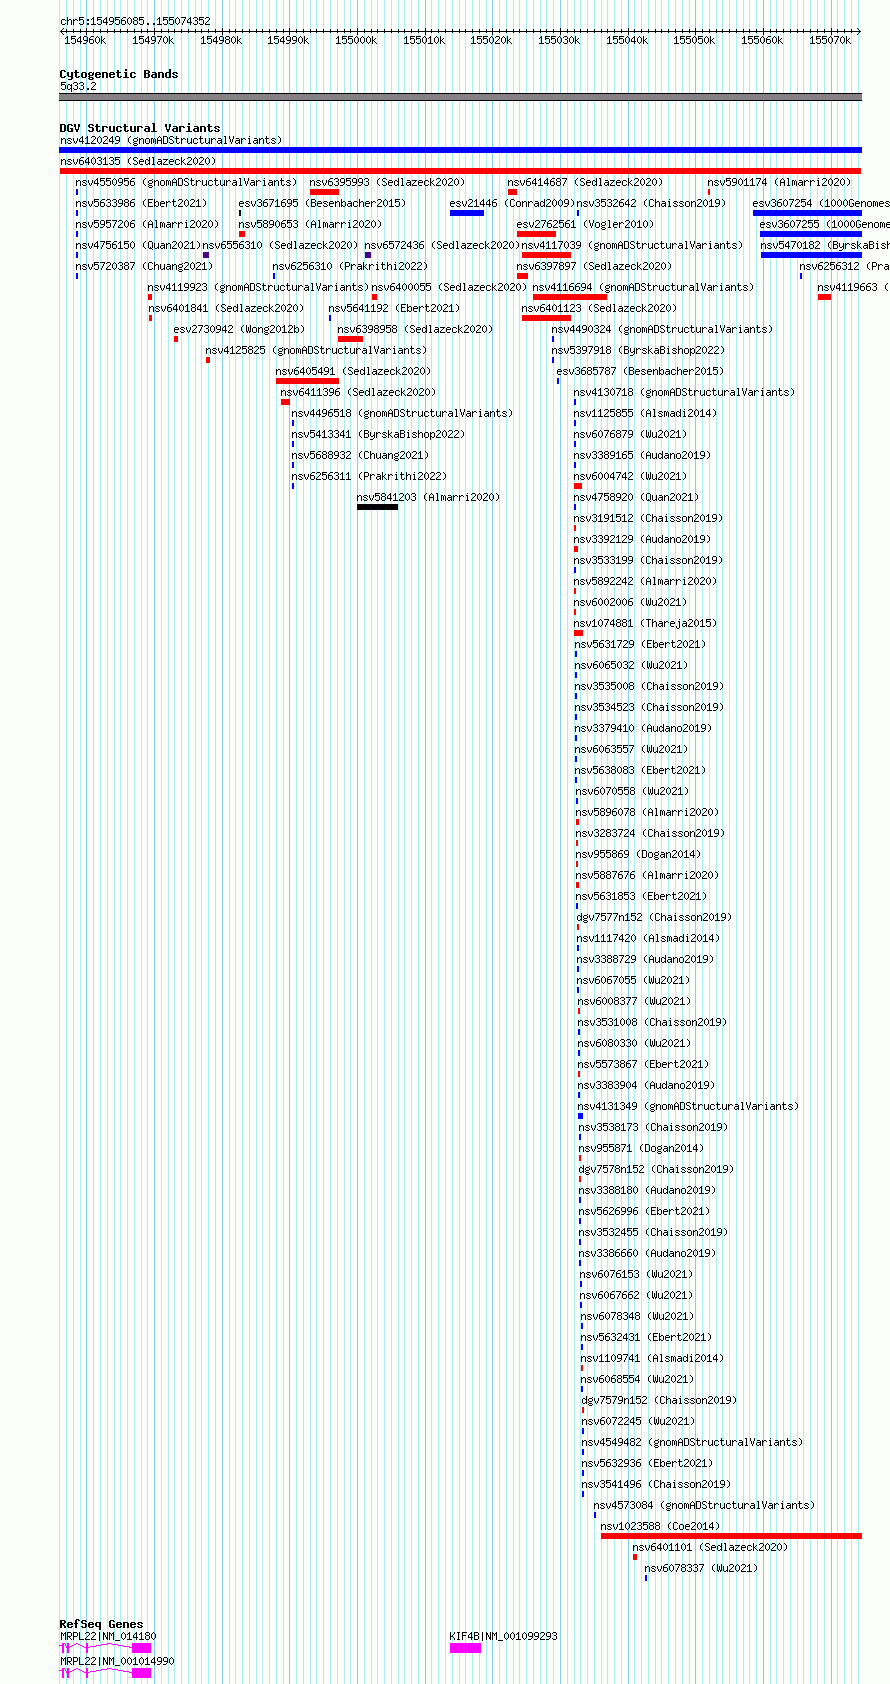Viewport: 890px width, 1684px height.
Task: Open nsv4116694 gnomAD variant label
Action: coord(643,287)
